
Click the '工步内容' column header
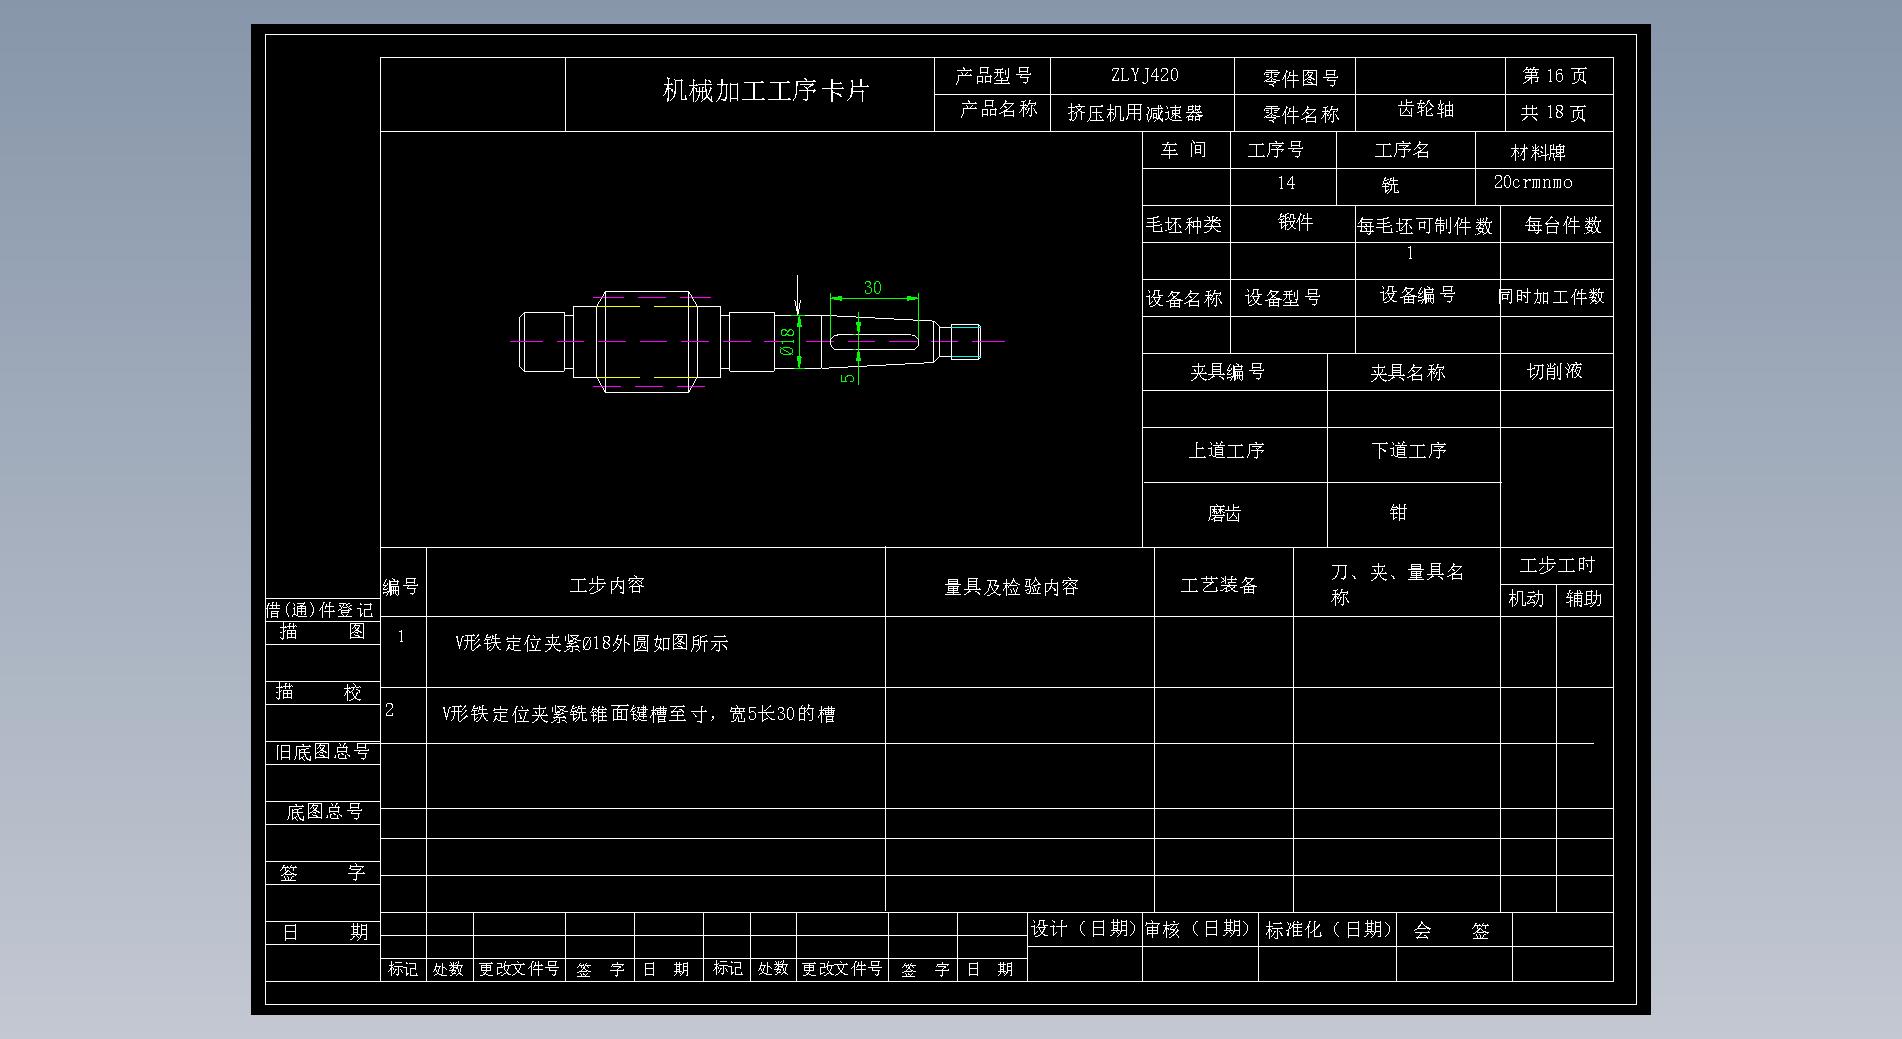coord(607,585)
